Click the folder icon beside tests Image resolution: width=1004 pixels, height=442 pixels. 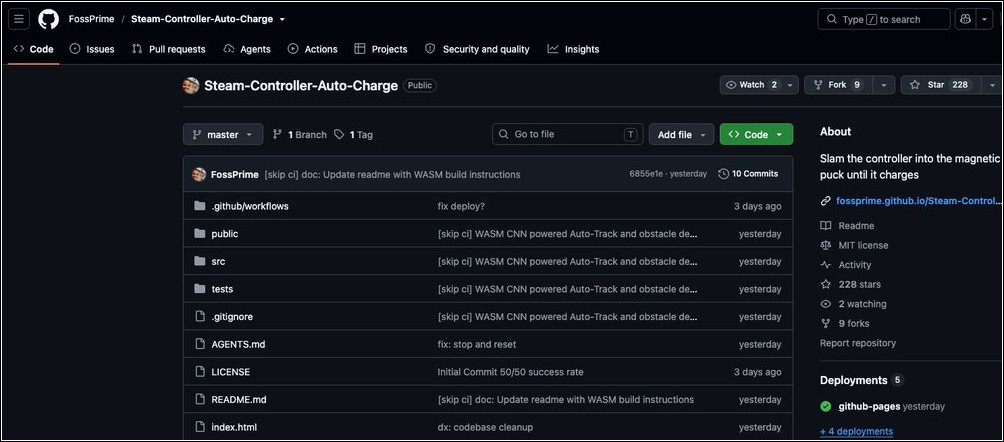click(200, 289)
